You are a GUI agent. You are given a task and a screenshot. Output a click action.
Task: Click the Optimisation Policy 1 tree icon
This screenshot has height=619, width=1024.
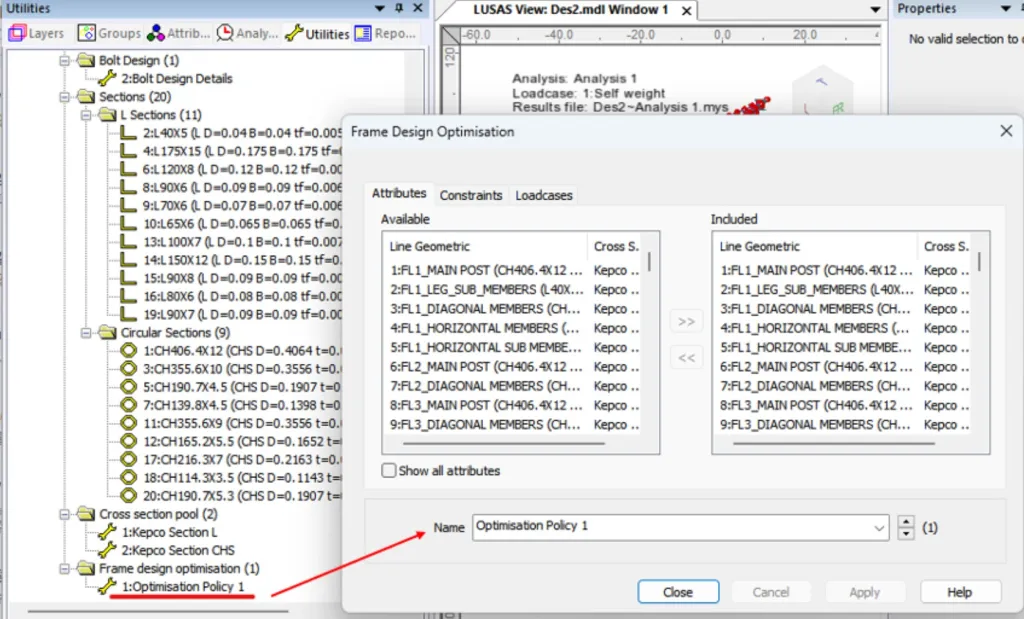click(107, 586)
